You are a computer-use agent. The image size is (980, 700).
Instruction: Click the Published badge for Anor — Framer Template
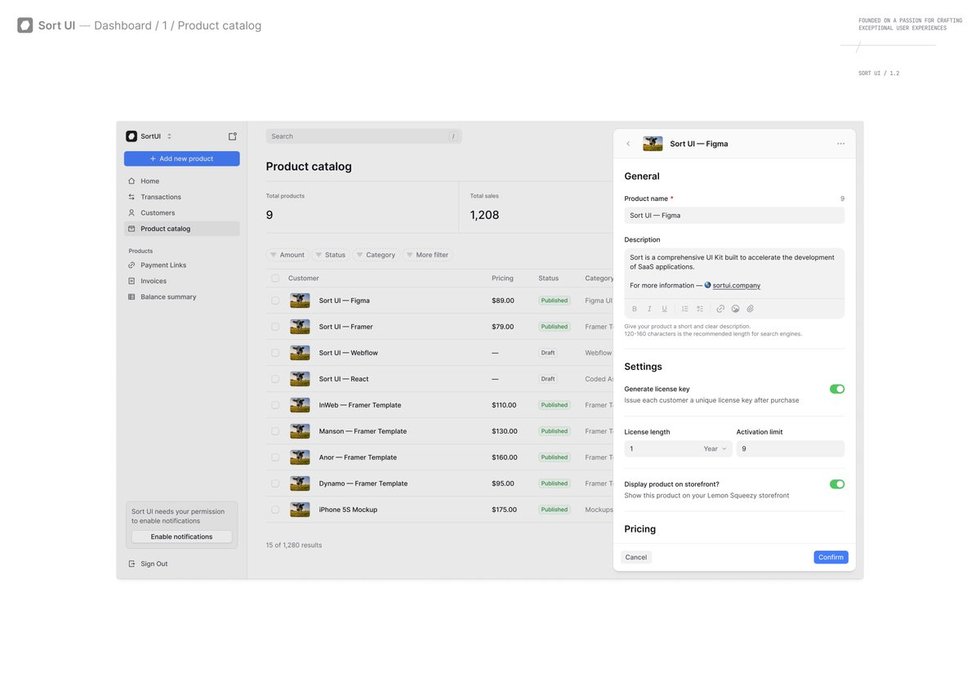(554, 458)
